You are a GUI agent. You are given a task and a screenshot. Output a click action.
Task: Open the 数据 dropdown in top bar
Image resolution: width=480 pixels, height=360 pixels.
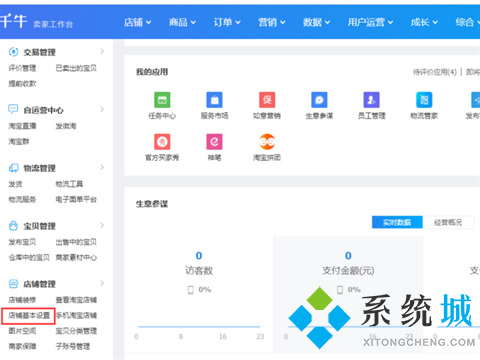[x=316, y=22]
